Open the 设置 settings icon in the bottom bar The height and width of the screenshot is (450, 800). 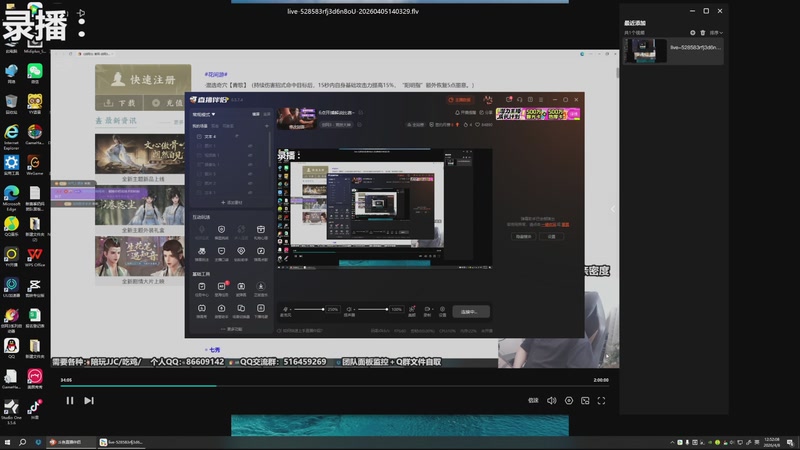point(442,311)
